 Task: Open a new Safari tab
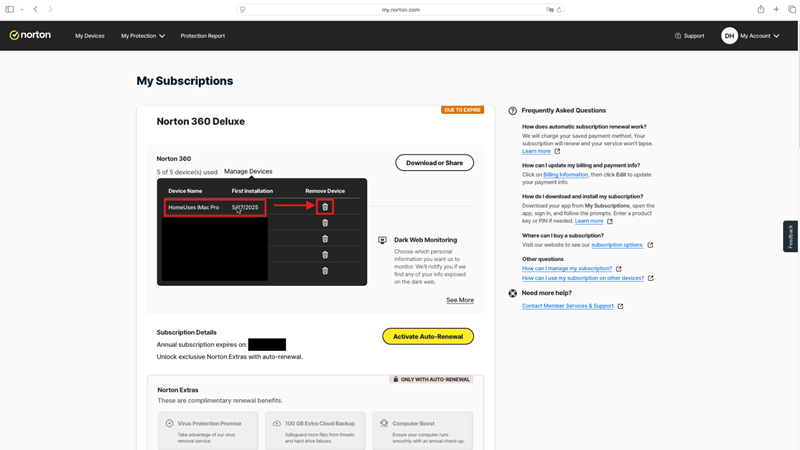(x=776, y=9)
